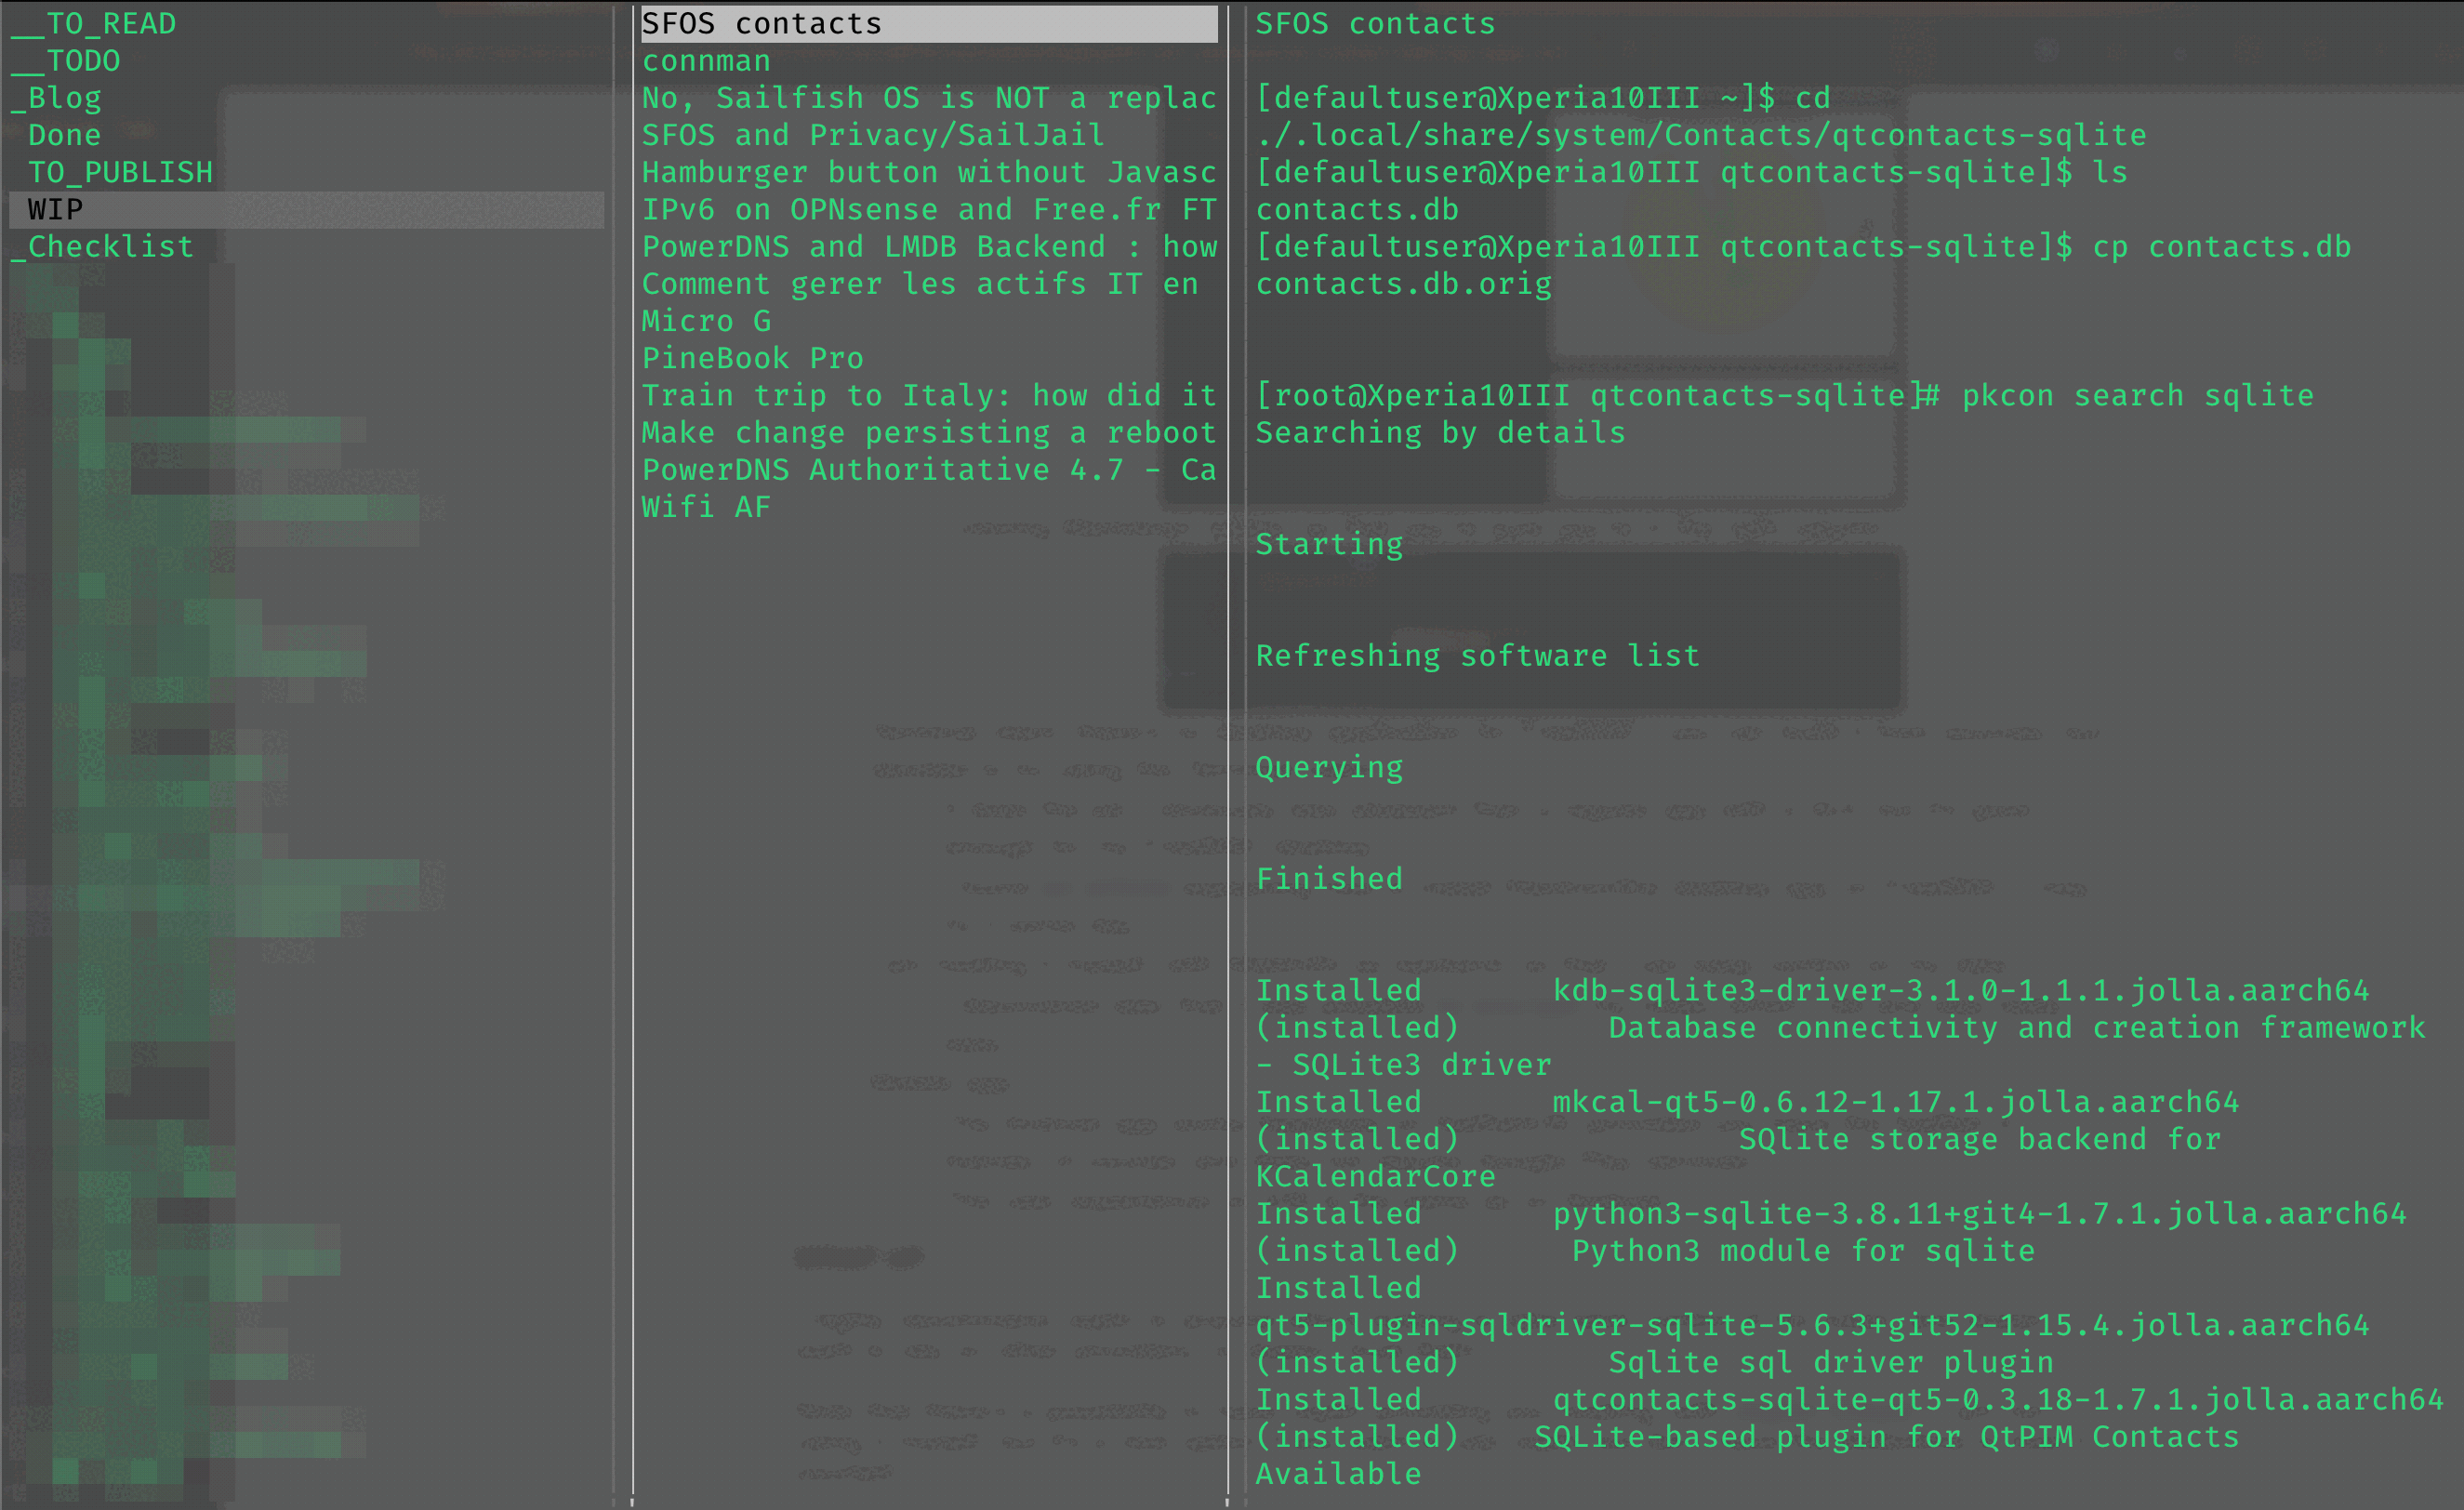2464x1510 pixels.
Task: Open the _Checklist folder
Action: [101, 247]
